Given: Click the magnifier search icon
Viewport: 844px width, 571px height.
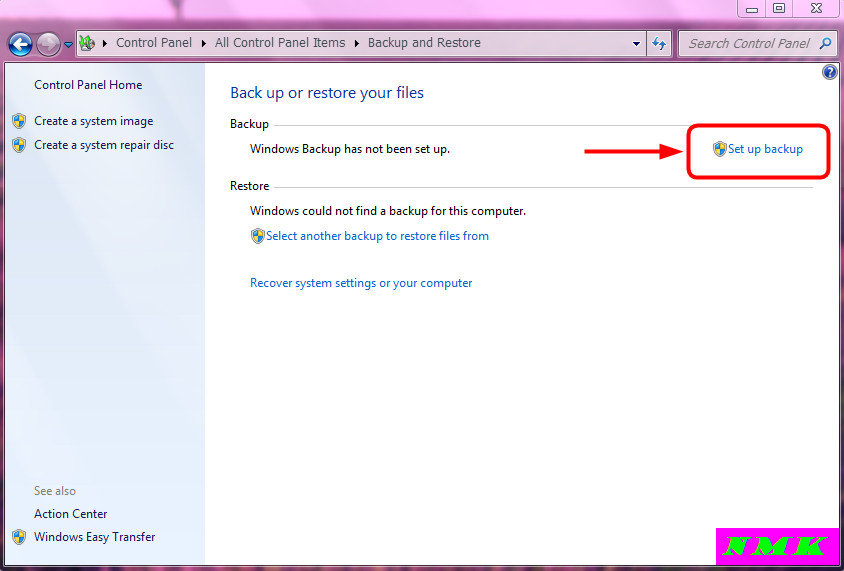Looking at the screenshot, I should pyautogui.click(x=825, y=44).
